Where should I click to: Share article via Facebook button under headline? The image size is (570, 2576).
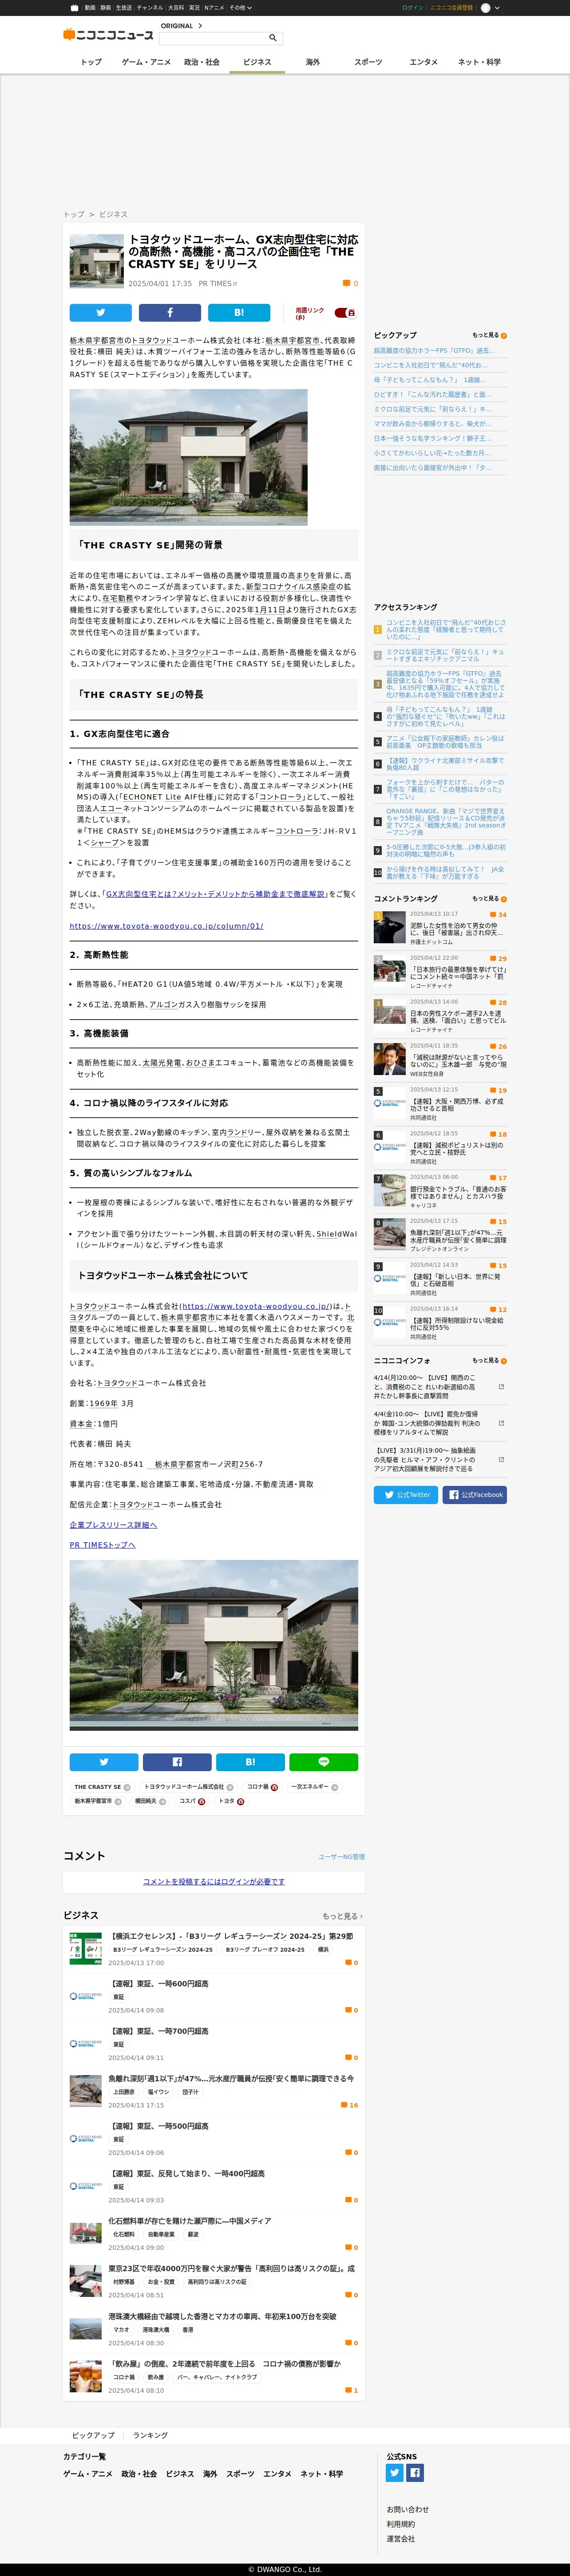click(x=169, y=312)
